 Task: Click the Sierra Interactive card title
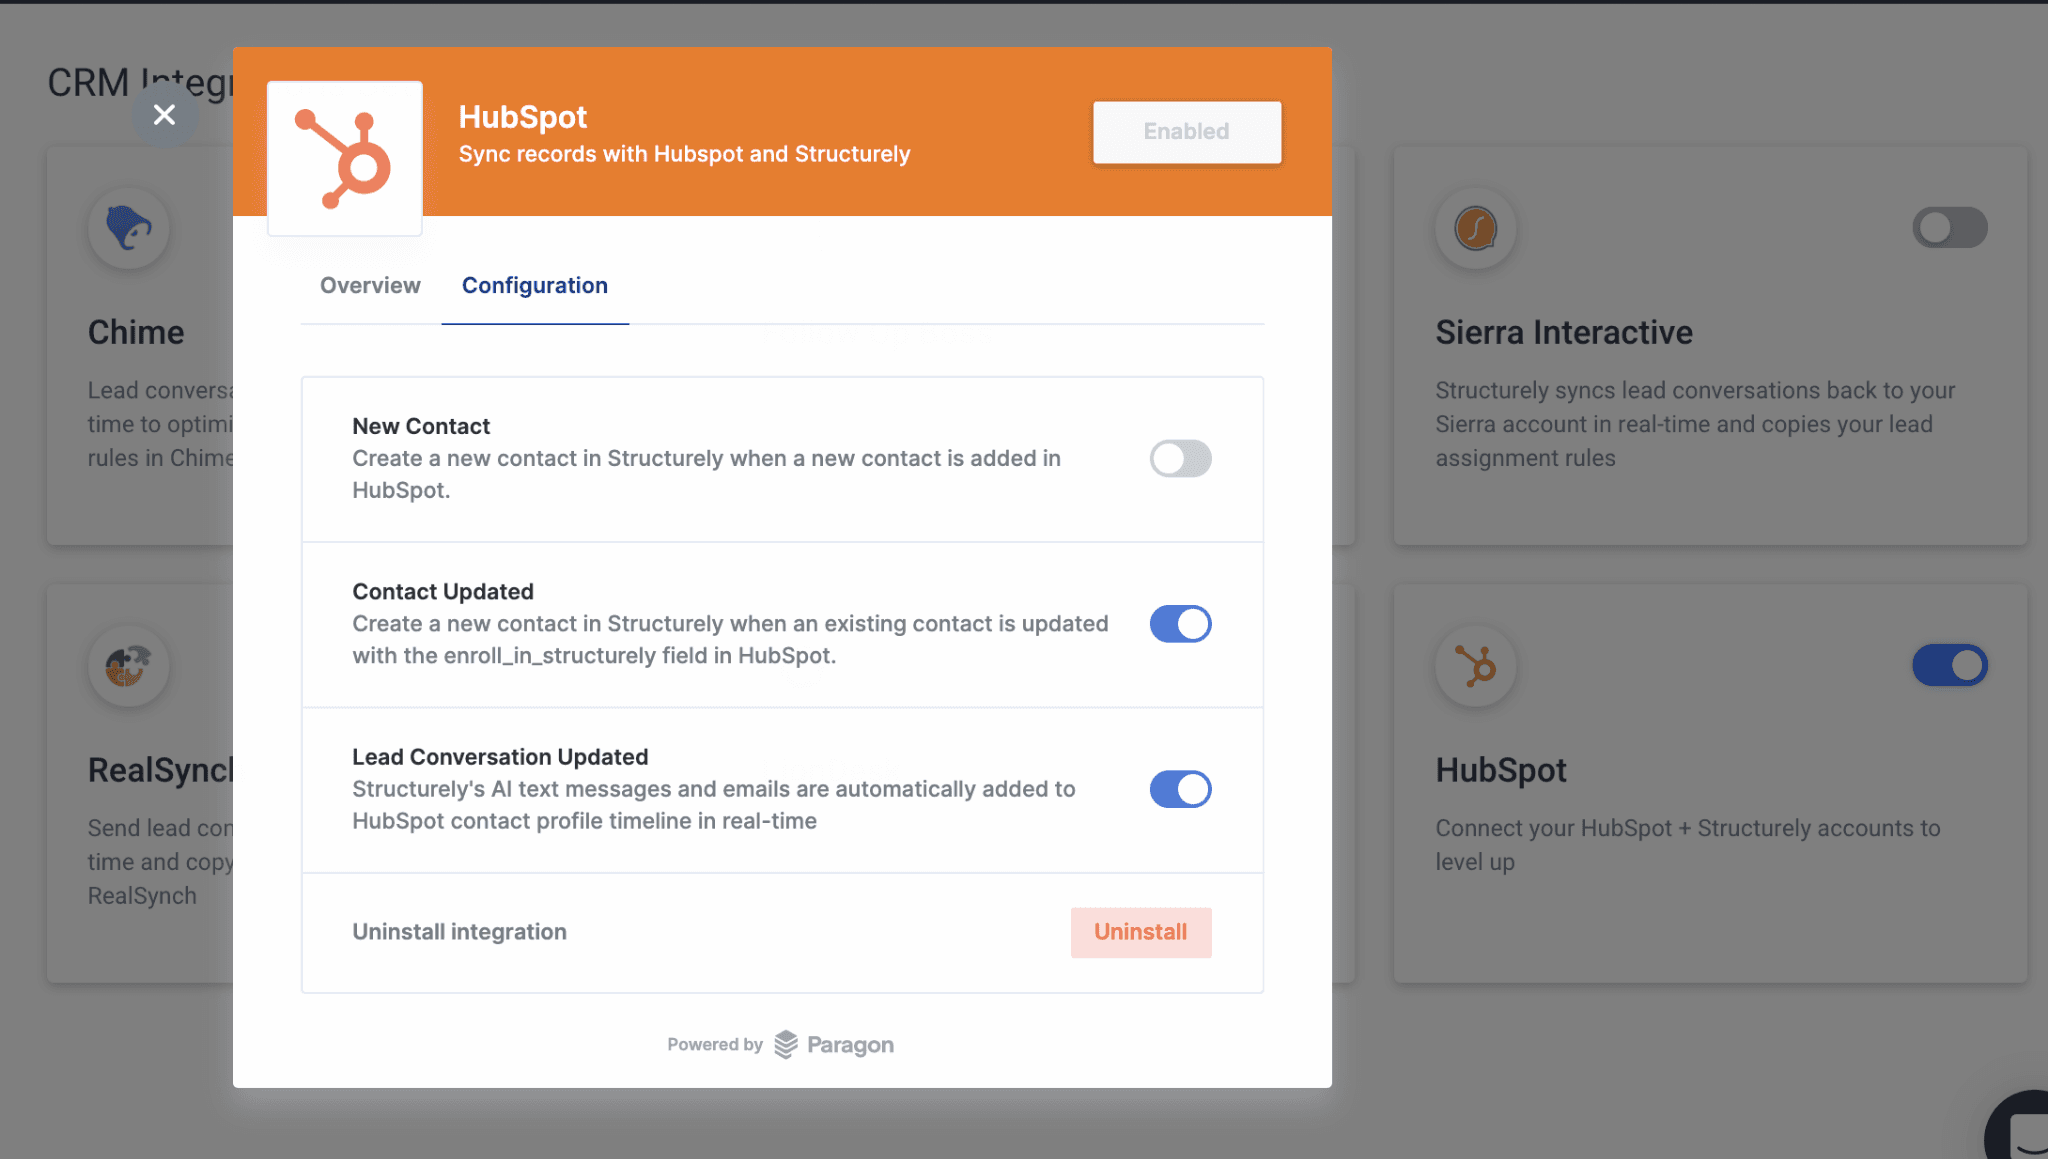1563,333
